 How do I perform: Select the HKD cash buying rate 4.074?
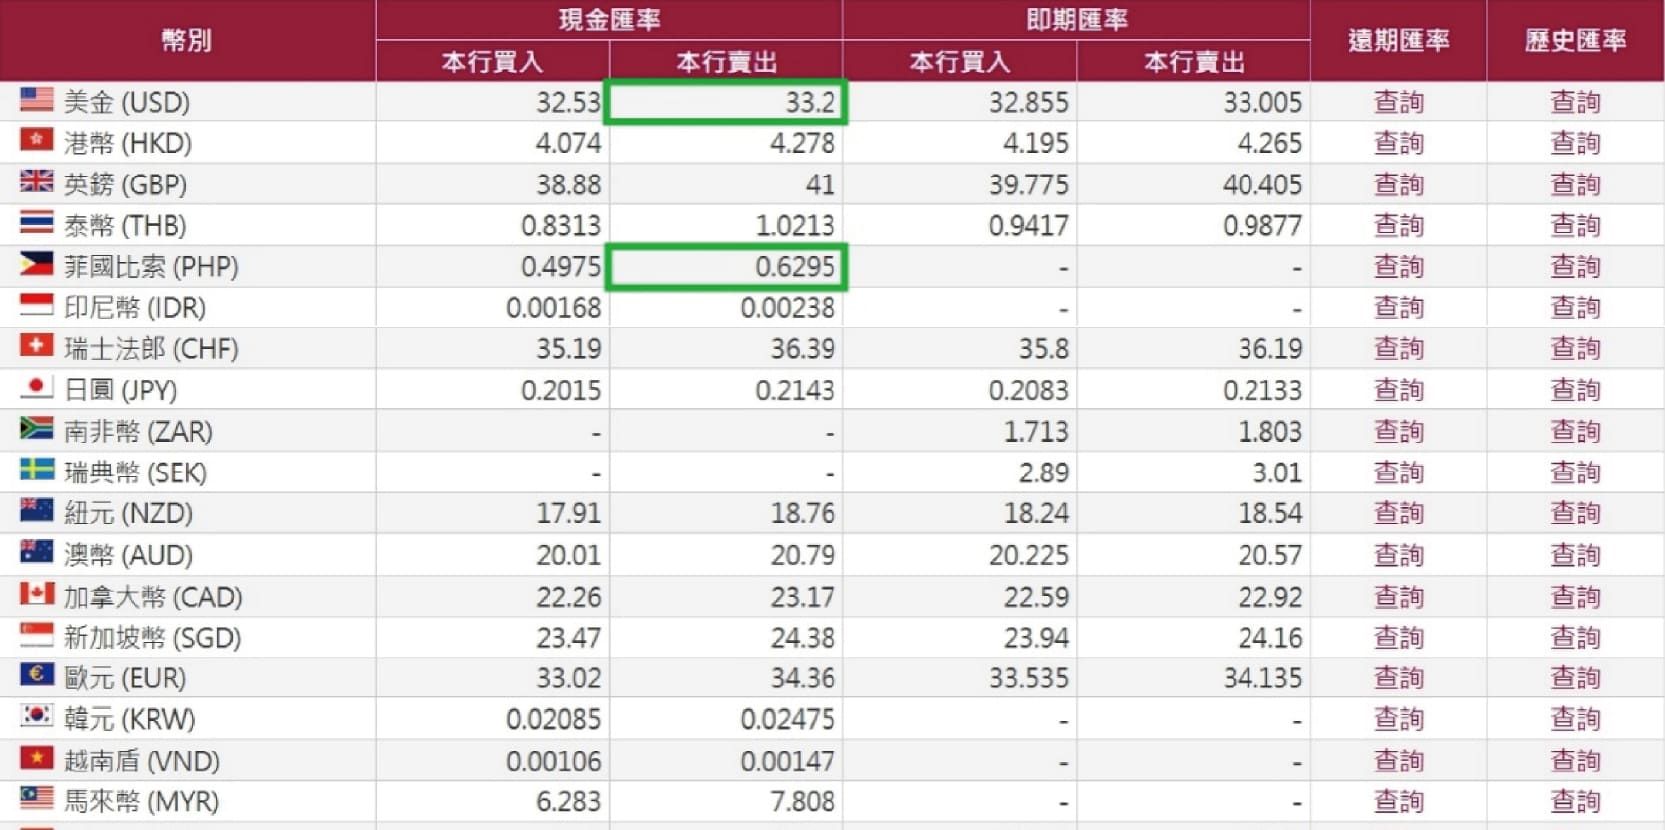coord(568,143)
